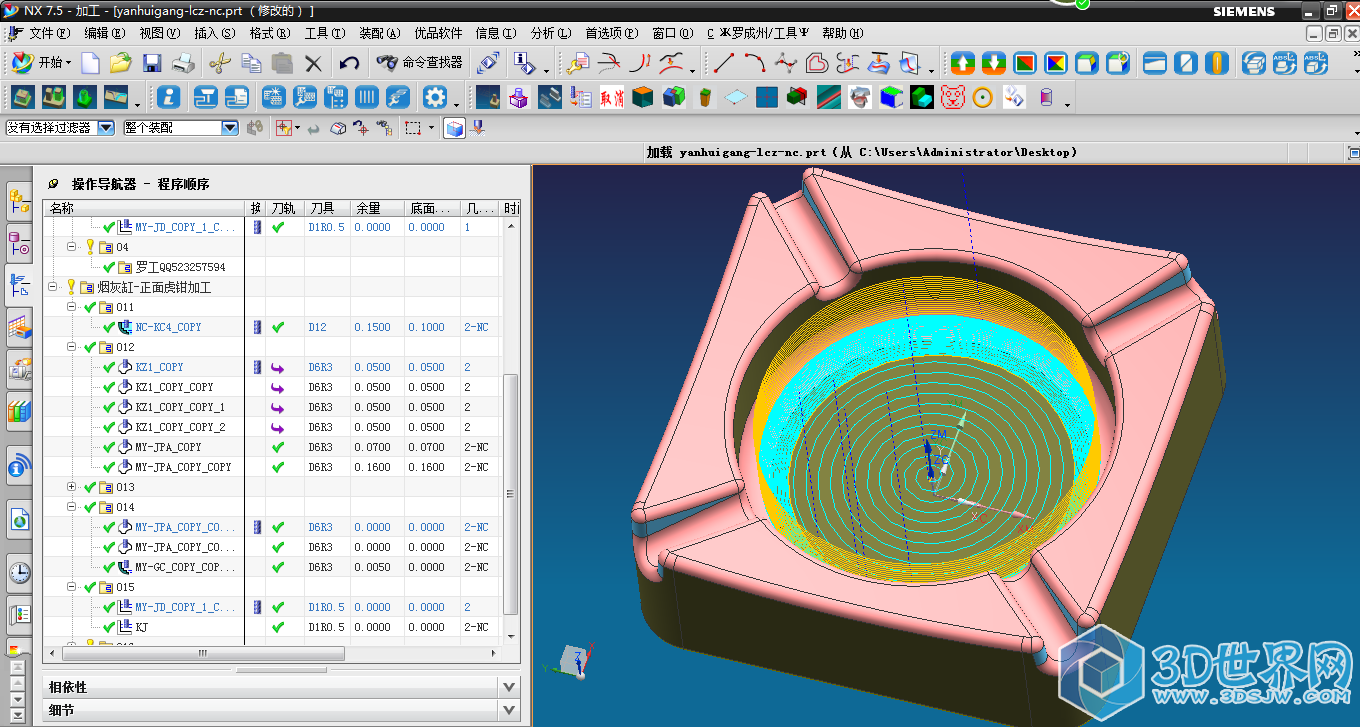
Task: Click the red tiger face toolbar icon
Action: click(x=953, y=97)
